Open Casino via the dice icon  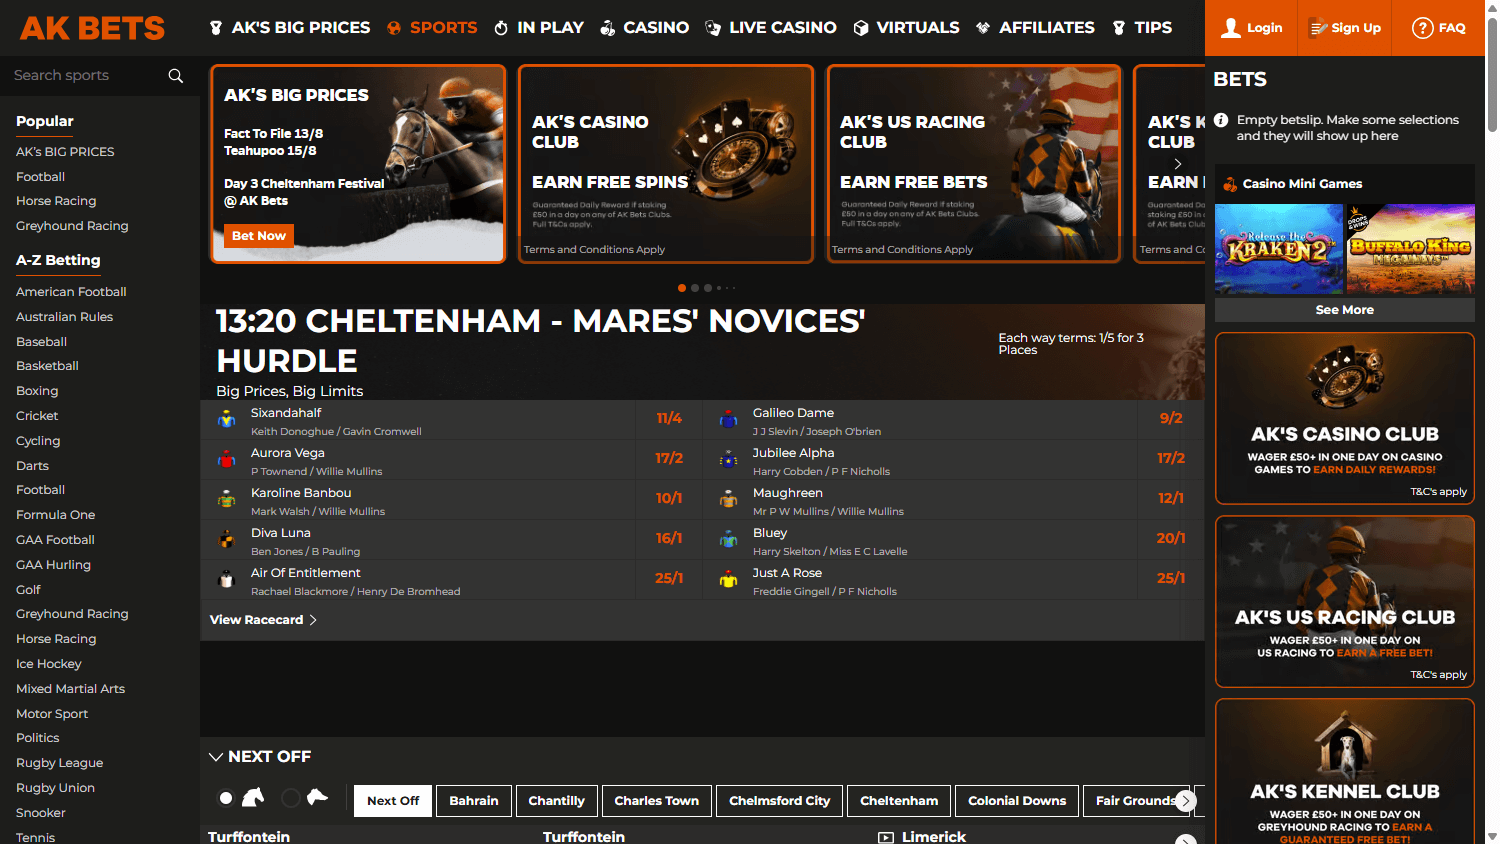(x=608, y=28)
